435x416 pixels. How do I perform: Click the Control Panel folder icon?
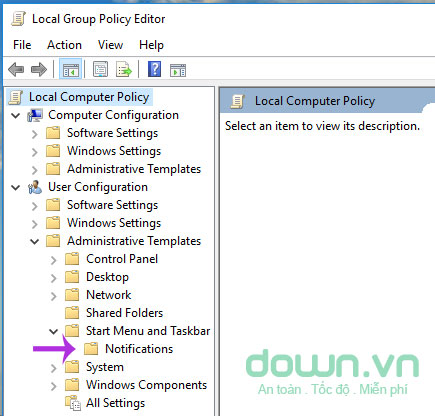[72, 259]
